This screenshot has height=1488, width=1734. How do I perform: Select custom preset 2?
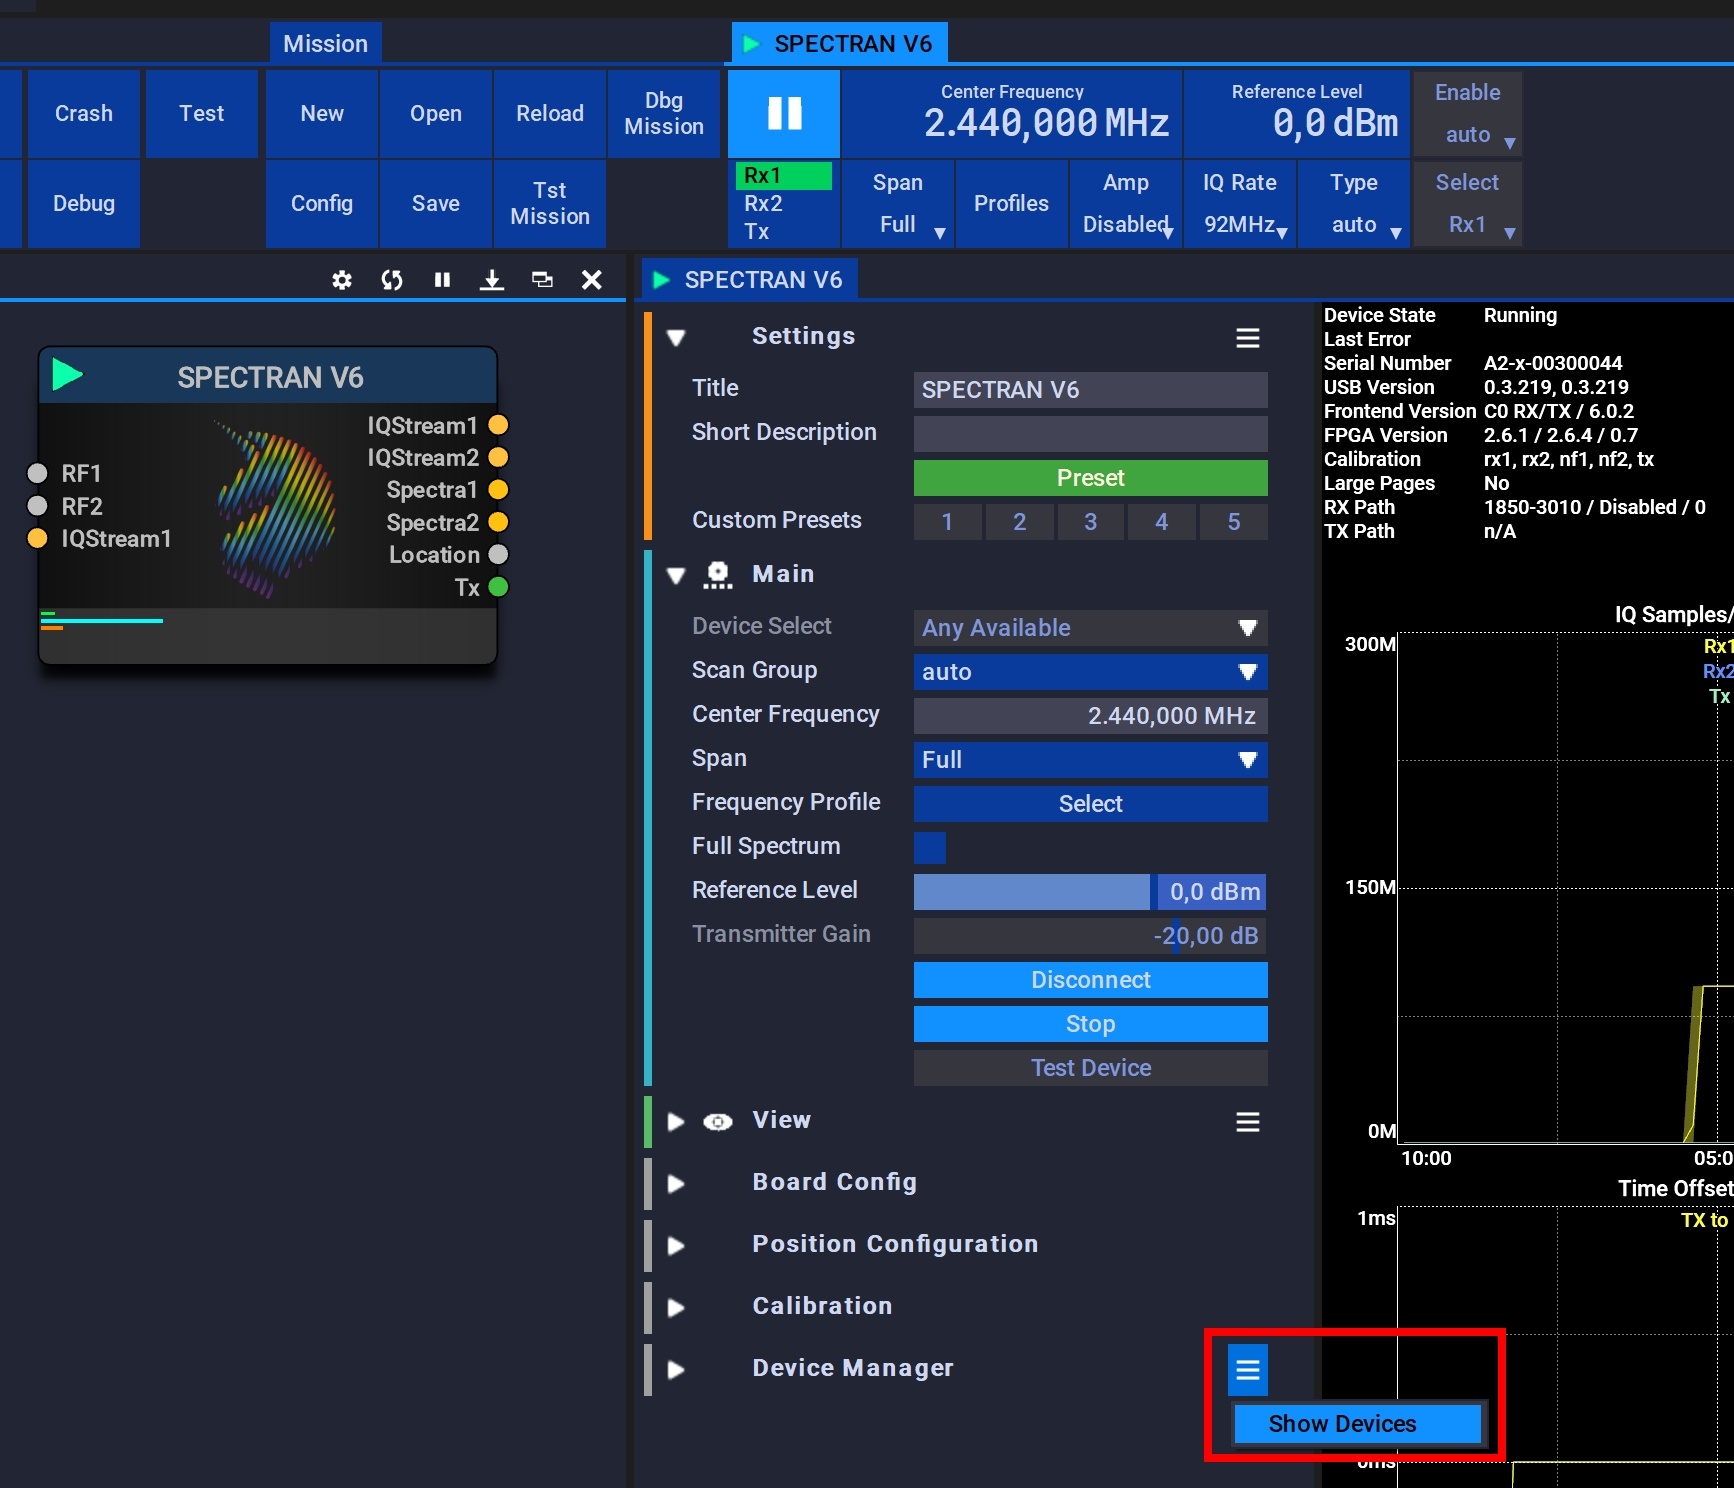(x=1019, y=522)
